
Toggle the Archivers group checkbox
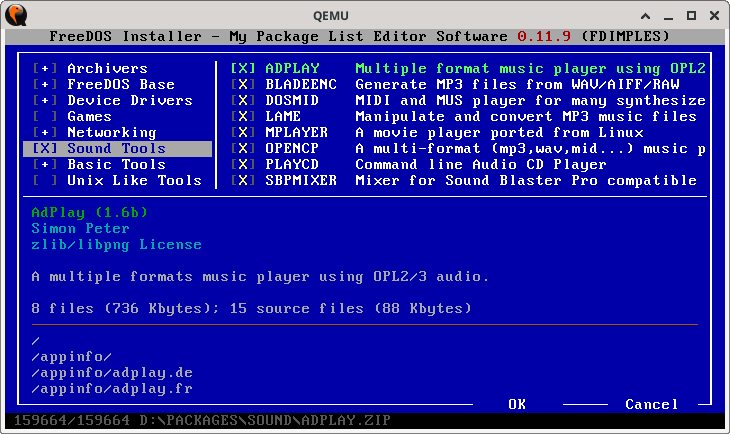point(45,68)
